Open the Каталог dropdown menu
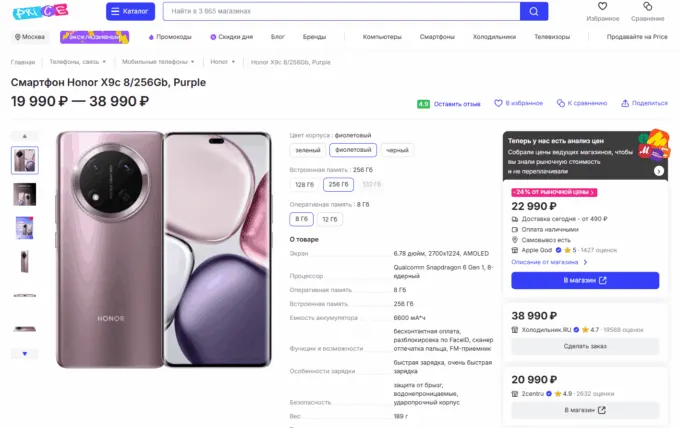The height and width of the screenshot is (428, 680). 130,11
